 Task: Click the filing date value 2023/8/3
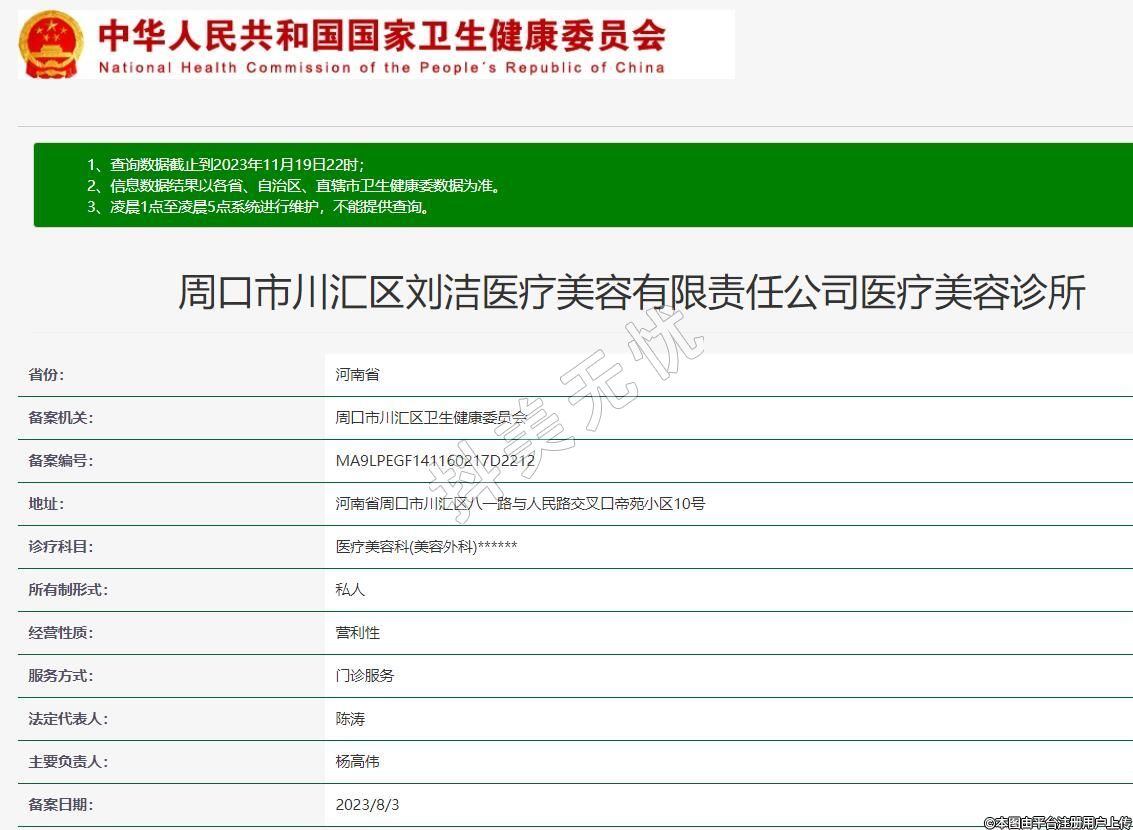367,805
